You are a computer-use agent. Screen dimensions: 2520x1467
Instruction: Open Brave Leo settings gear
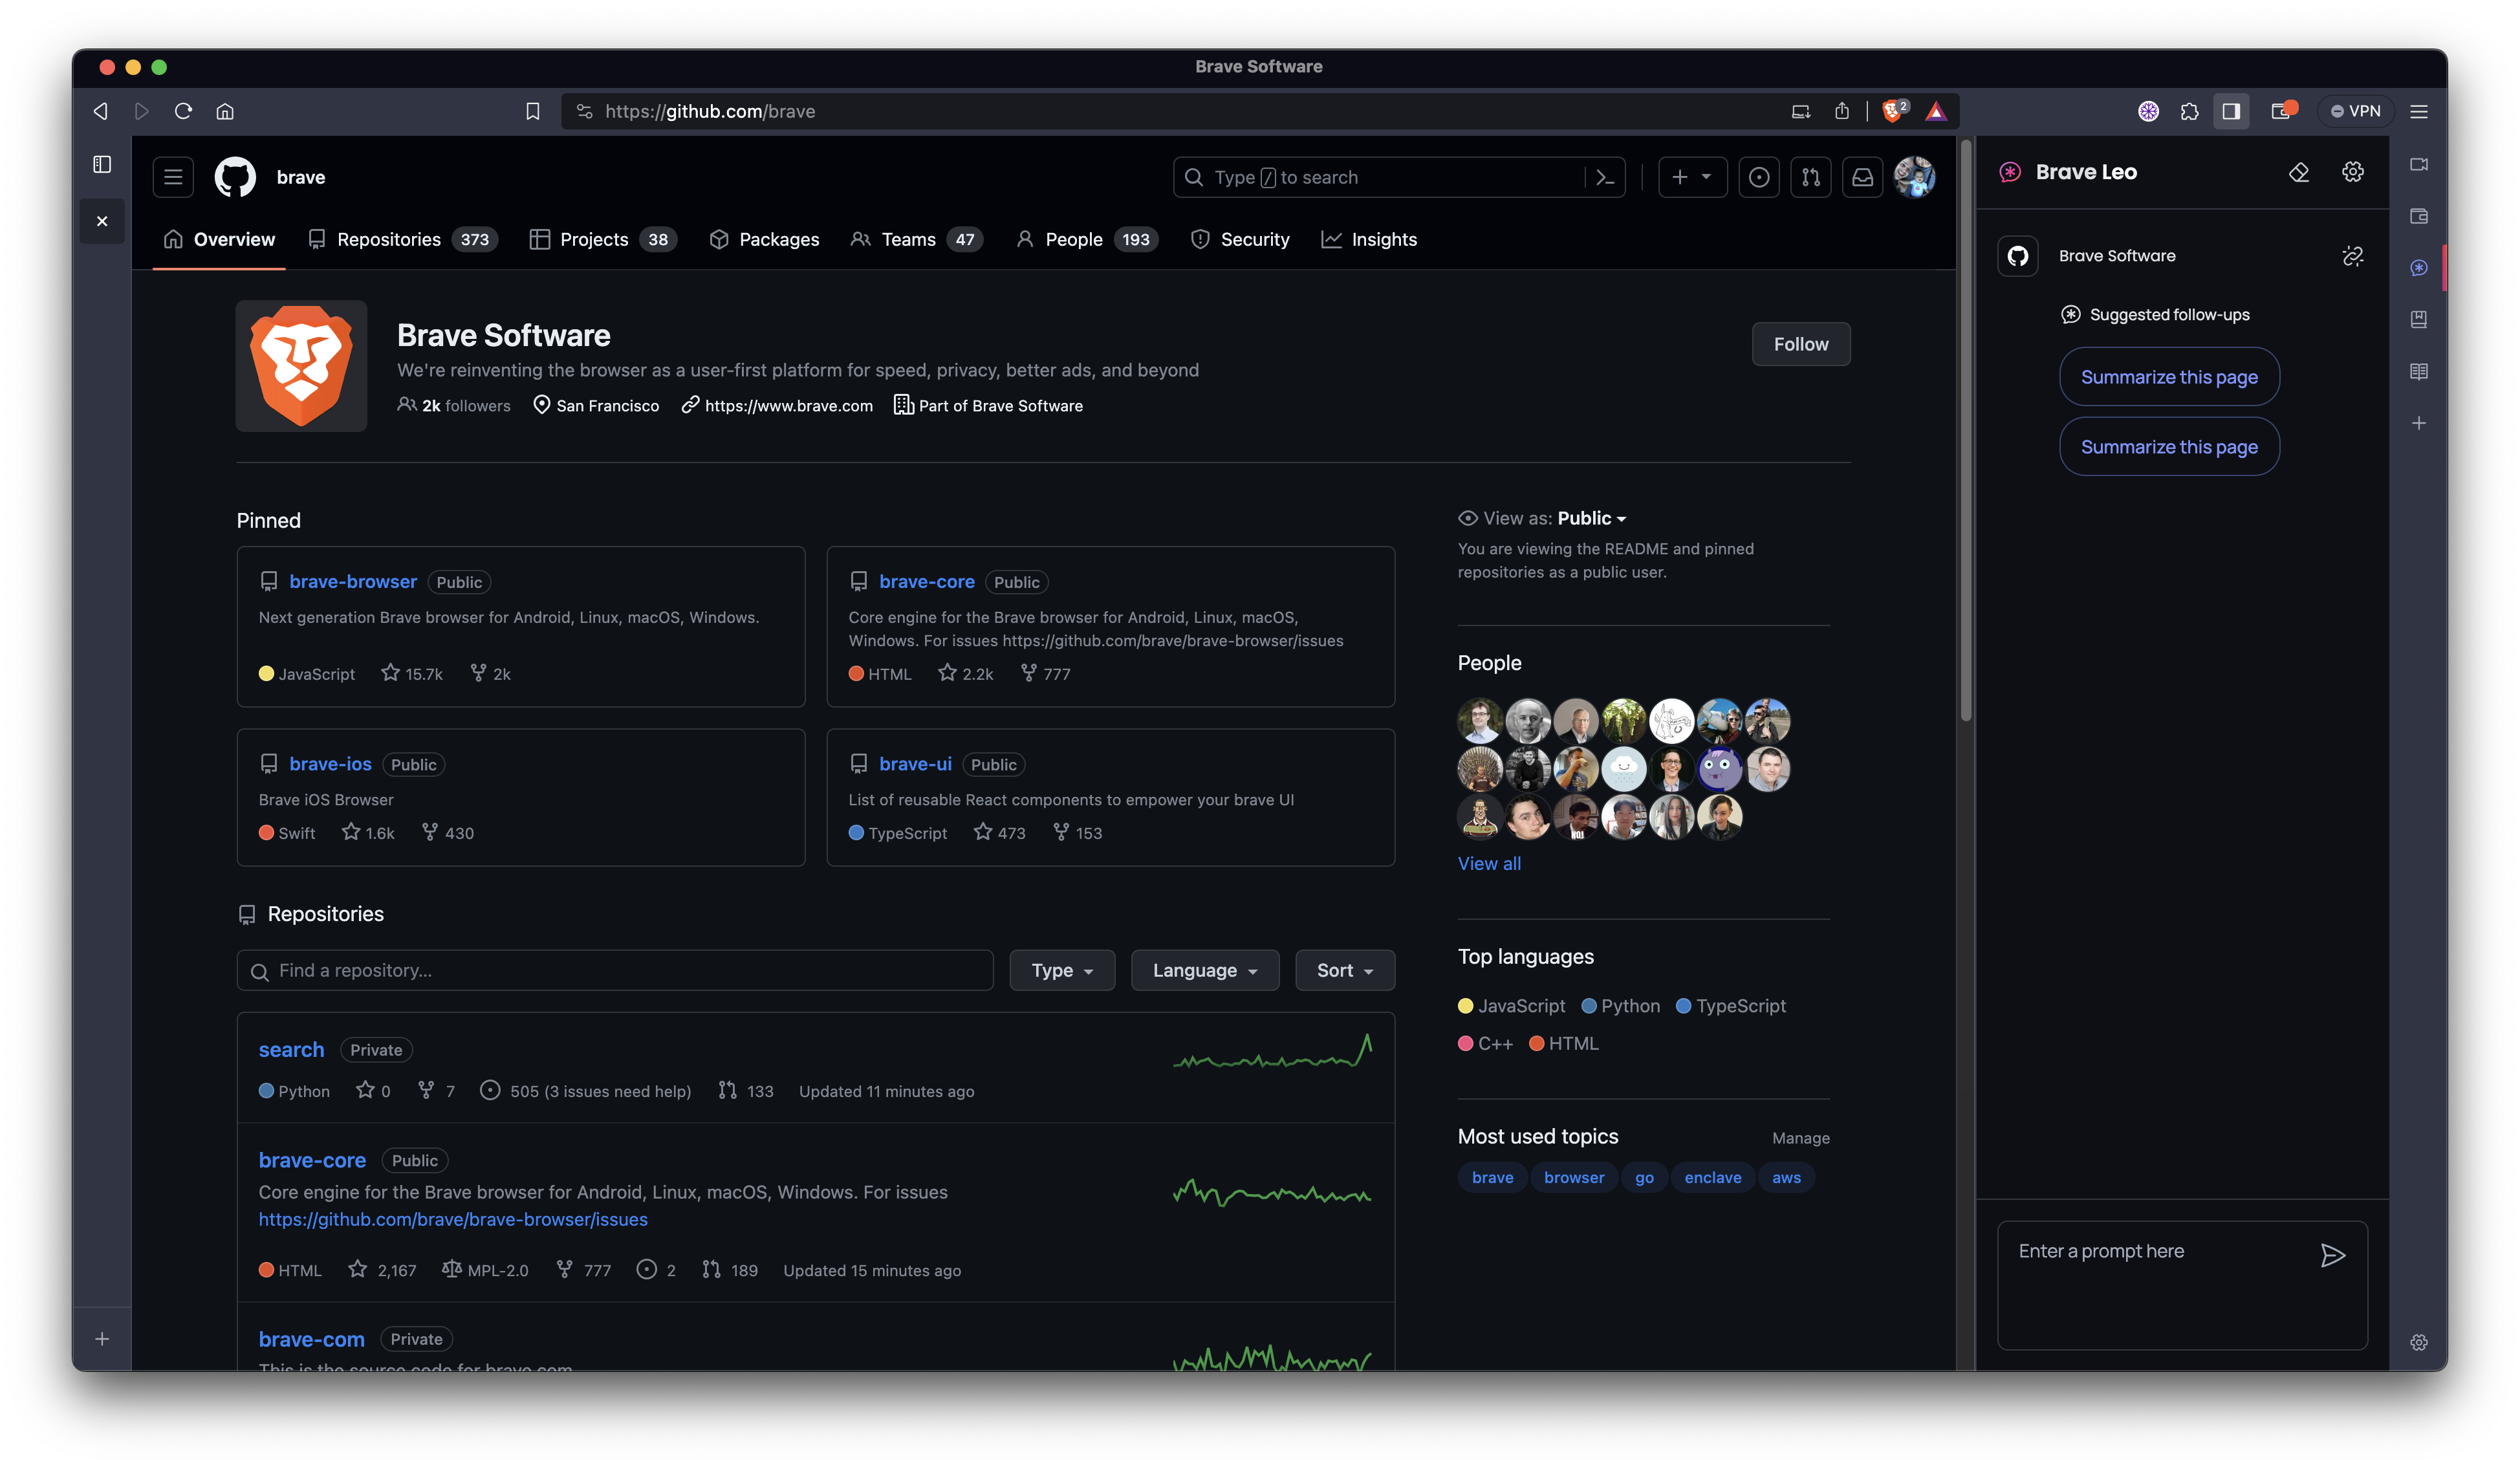(x=2352, y=172)
